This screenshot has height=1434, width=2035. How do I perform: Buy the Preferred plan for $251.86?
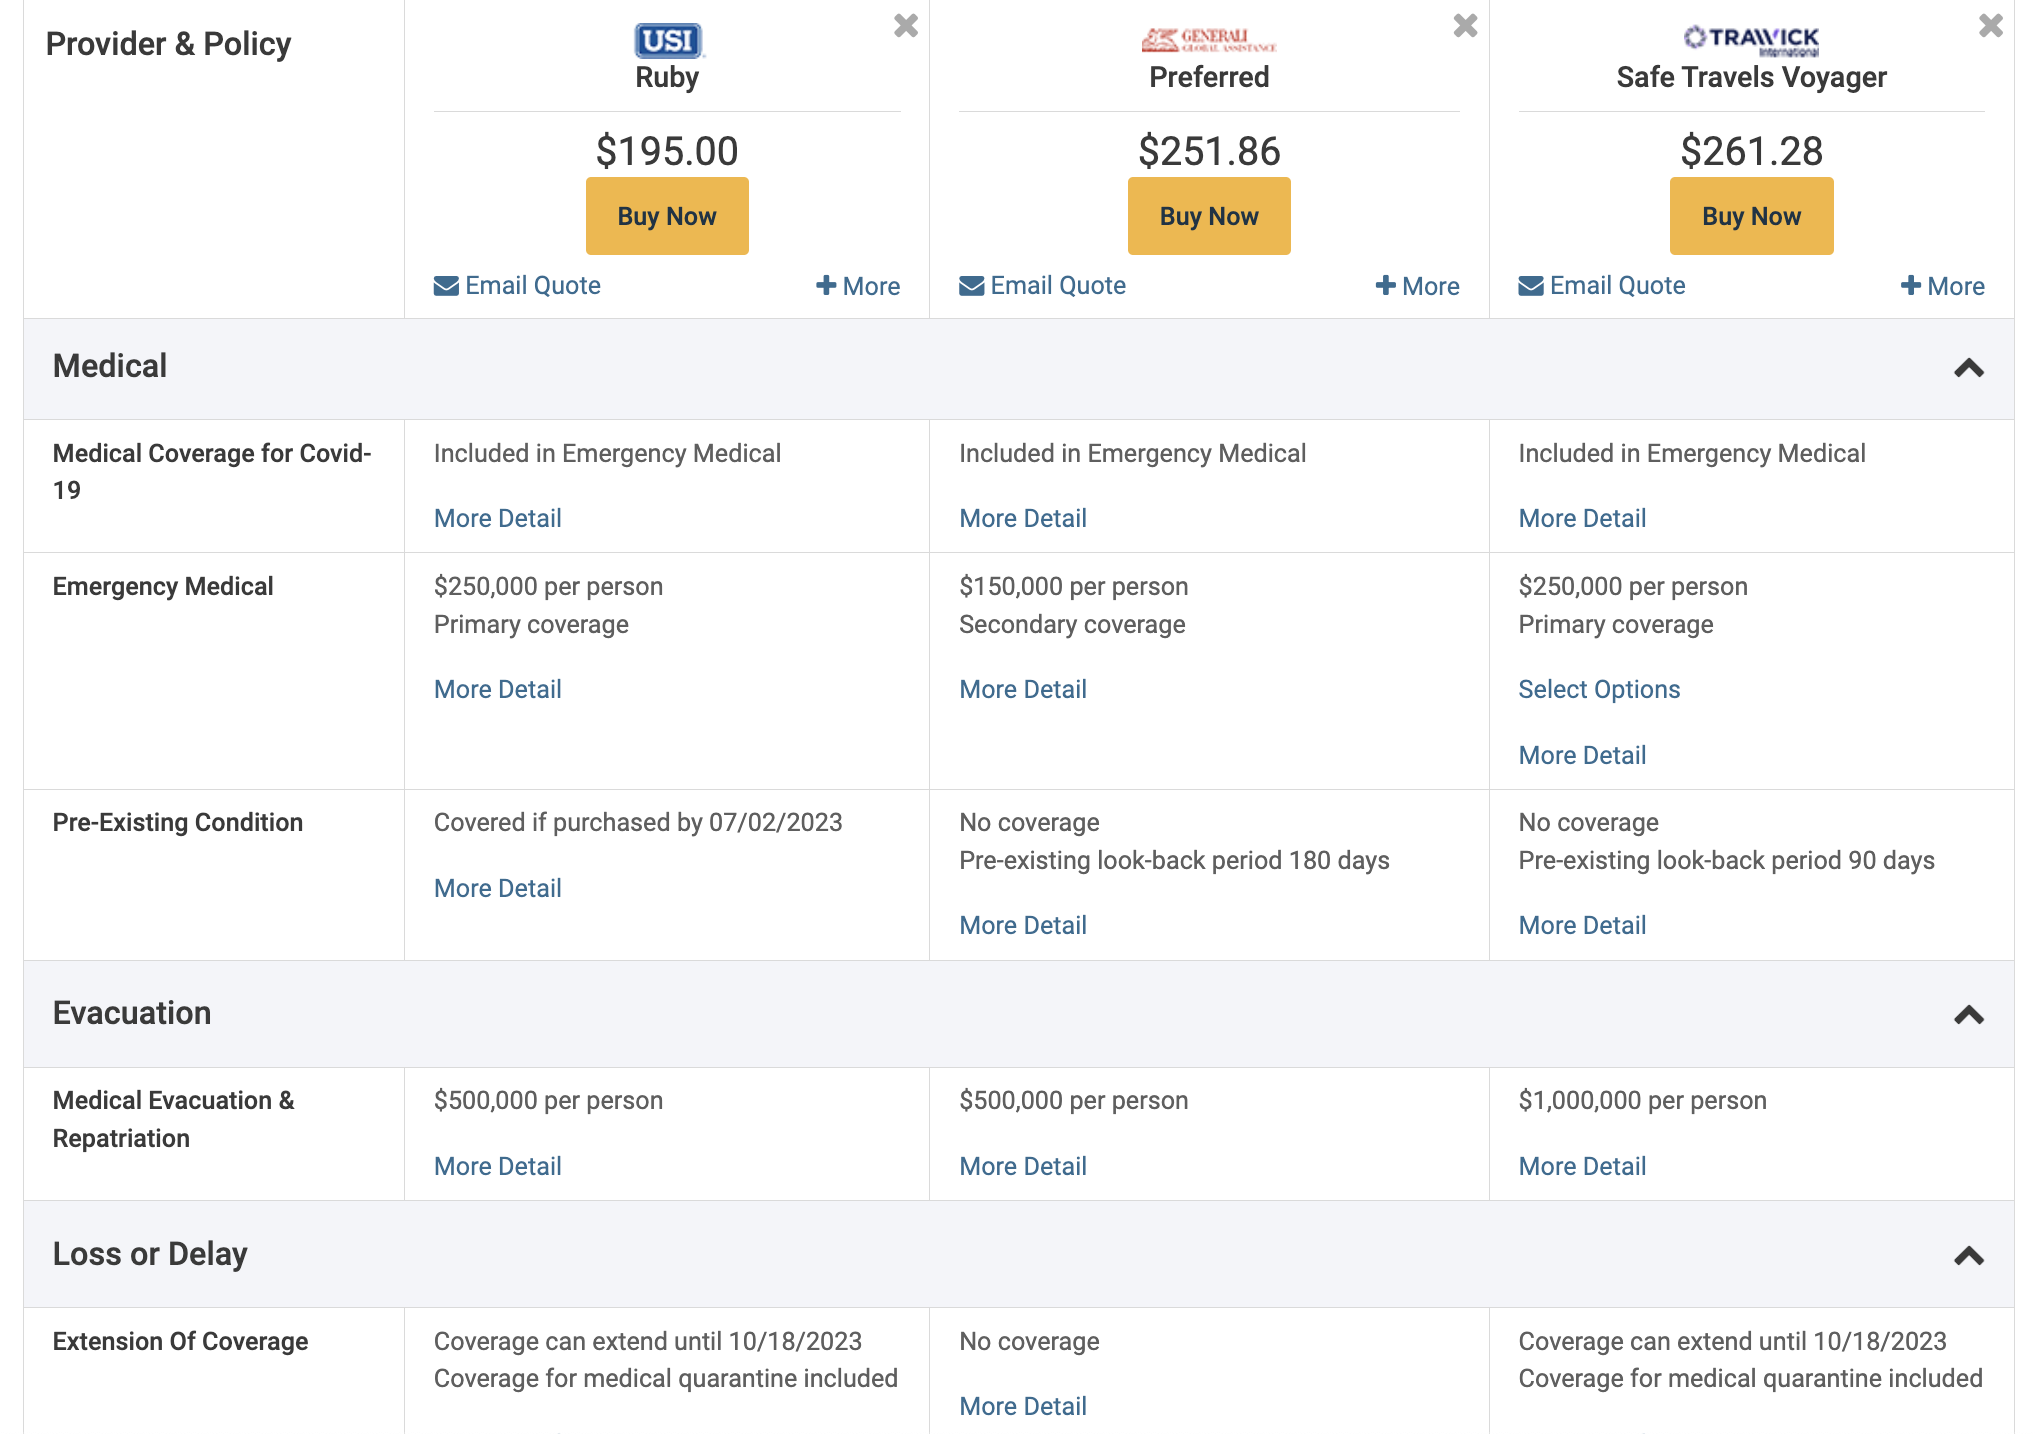pyautogui.click(x=1209, y=216)
